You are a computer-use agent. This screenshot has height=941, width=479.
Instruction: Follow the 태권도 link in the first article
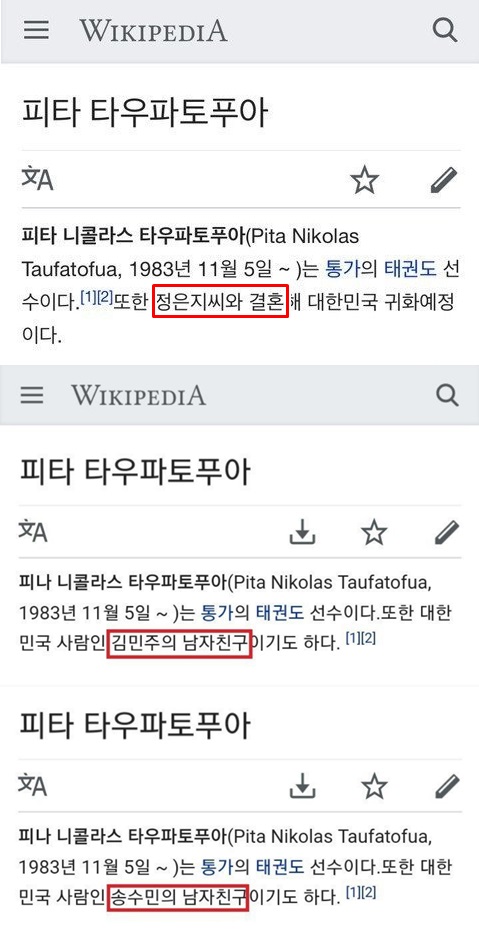411,270
